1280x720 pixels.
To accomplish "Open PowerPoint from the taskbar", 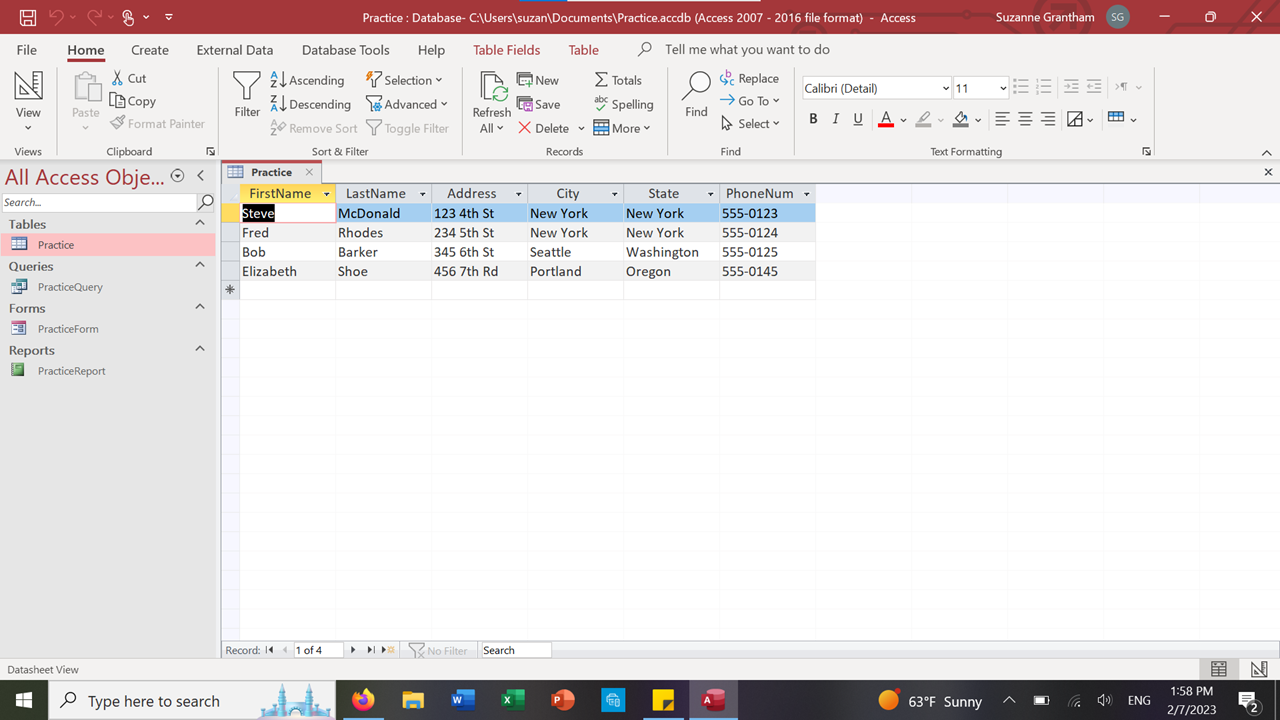I will click(563, 700).
